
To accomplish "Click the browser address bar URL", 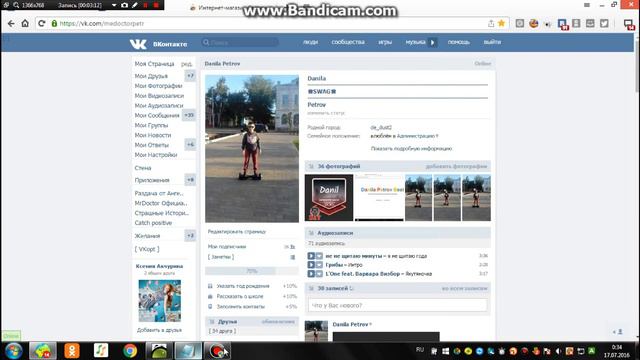I will [102, 23].
